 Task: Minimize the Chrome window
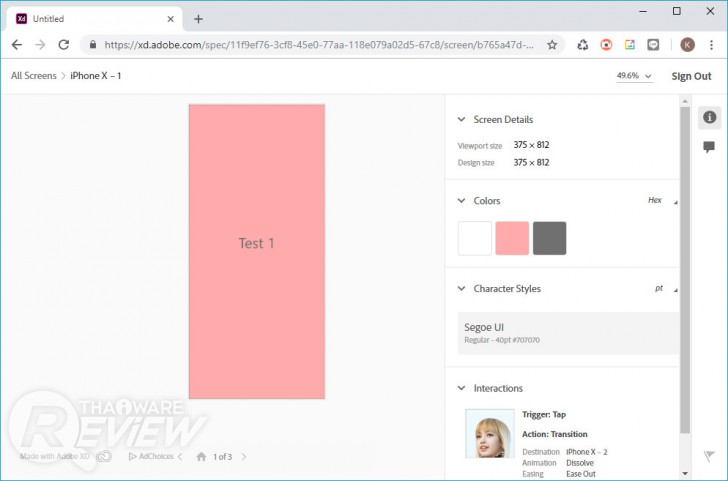643,11
